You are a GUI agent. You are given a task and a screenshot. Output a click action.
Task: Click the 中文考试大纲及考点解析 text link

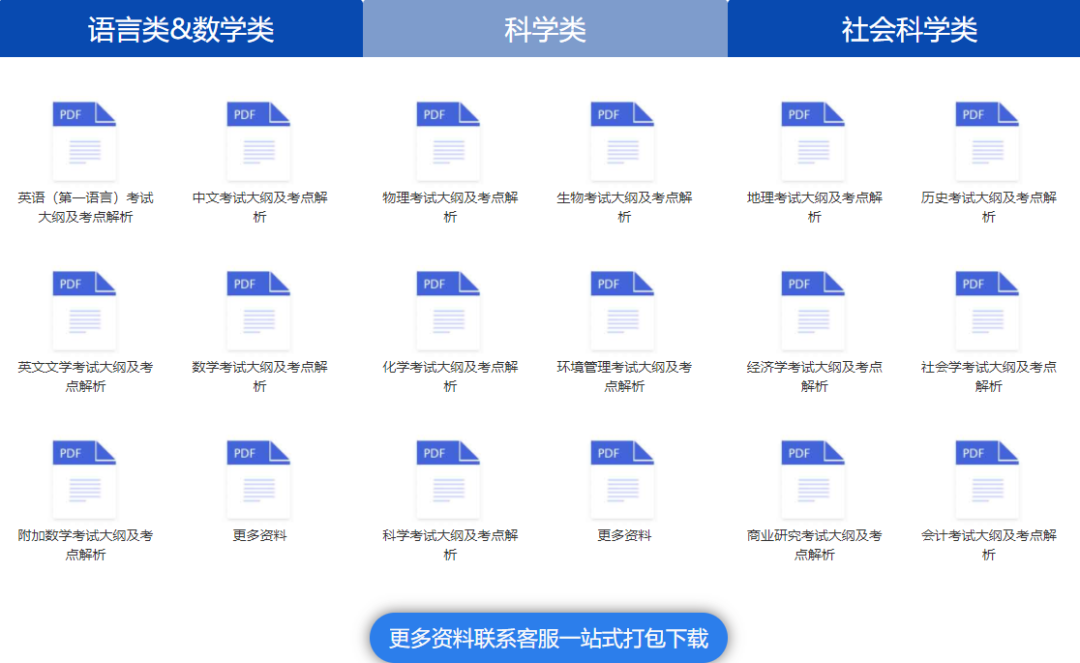tap(260, 207)
